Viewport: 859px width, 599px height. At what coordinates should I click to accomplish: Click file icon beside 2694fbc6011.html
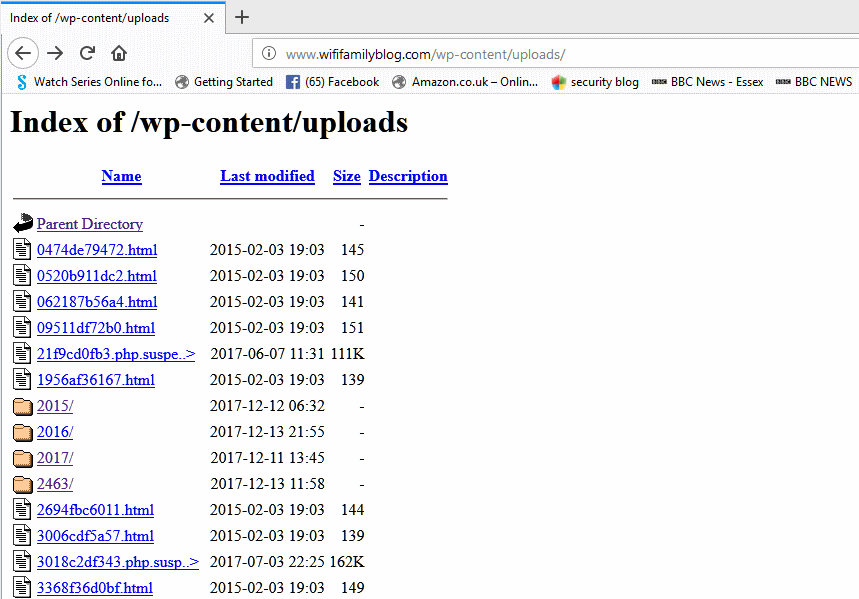[x=22, y=510]
